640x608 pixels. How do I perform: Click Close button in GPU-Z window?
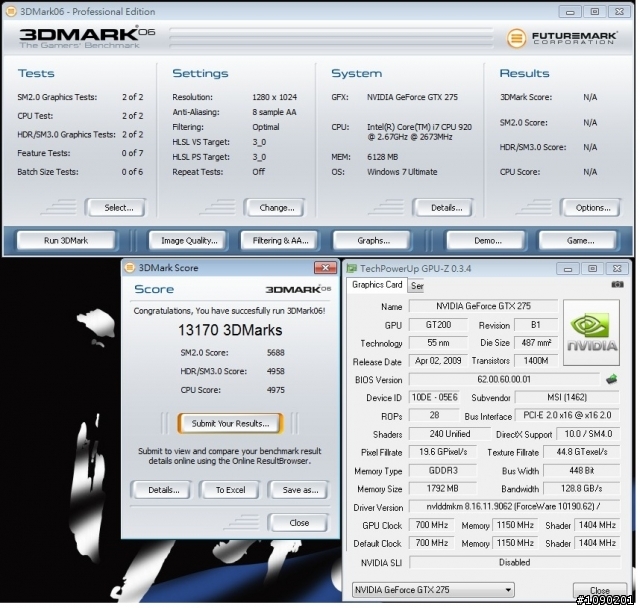click(600, 590)
